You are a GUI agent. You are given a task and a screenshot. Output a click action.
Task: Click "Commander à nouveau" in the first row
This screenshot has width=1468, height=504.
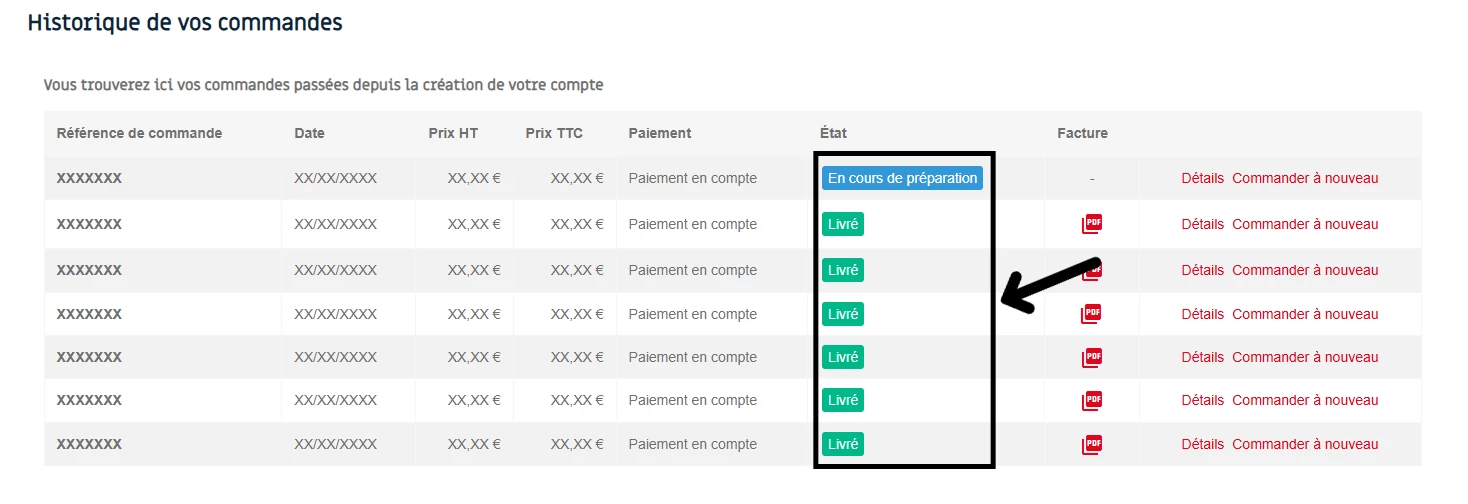pos(1305,178)
